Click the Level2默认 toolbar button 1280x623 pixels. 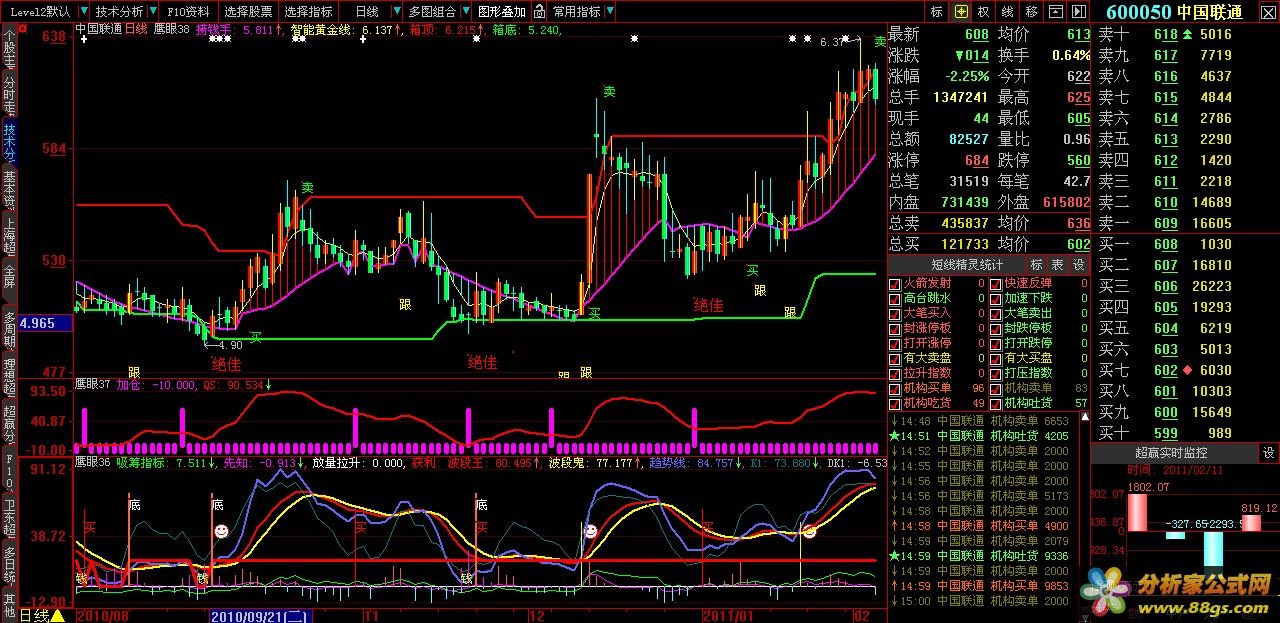tap(40, 12)
